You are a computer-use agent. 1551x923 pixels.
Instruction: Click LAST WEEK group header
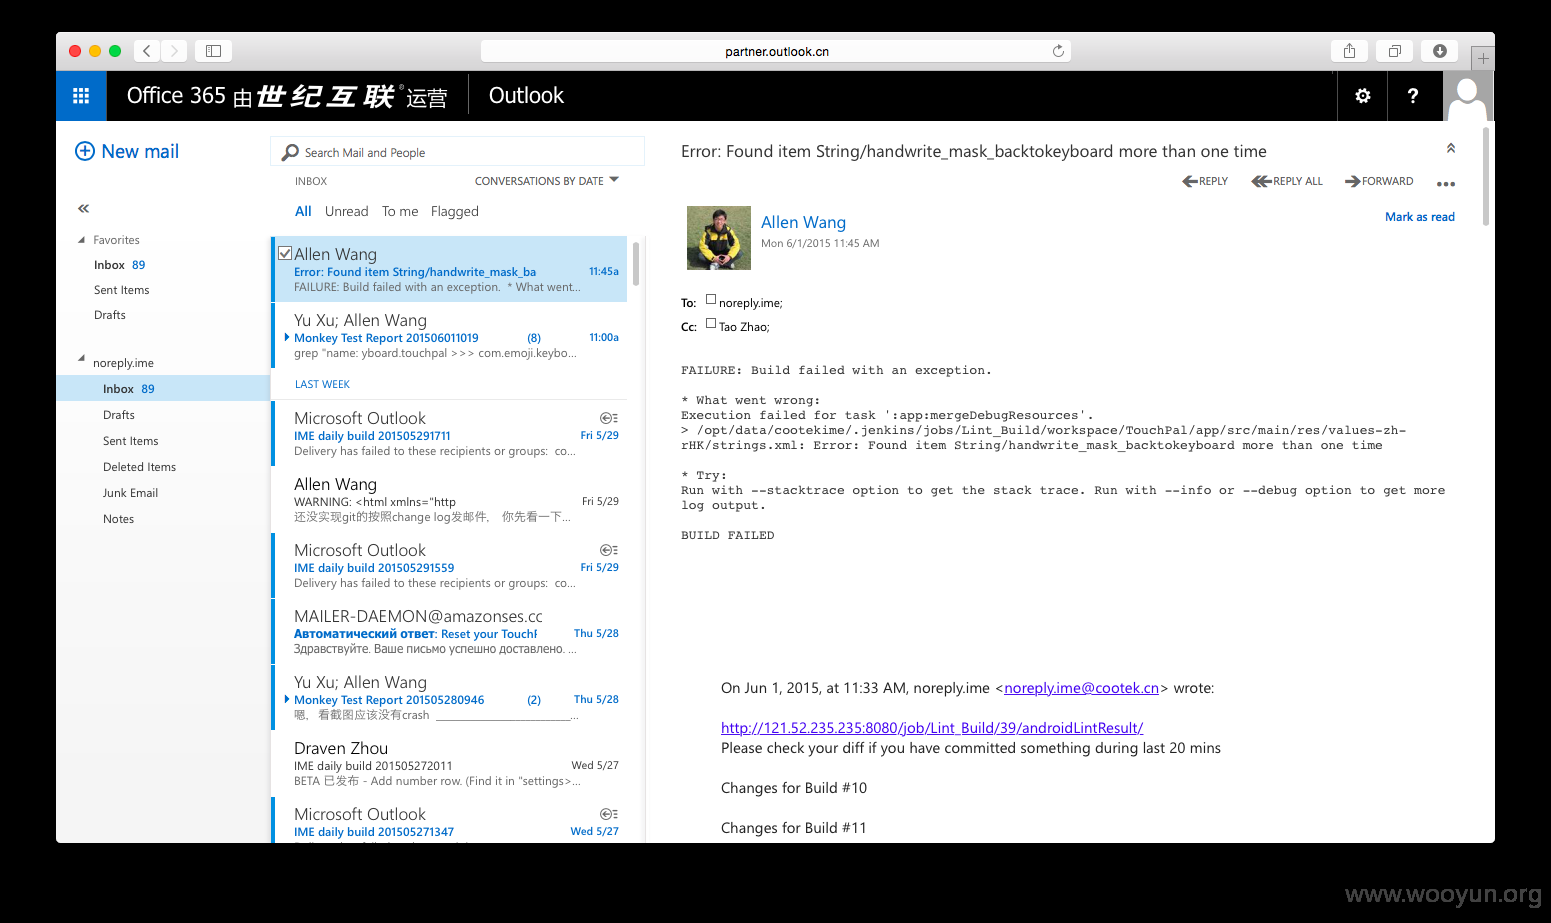pyautogui.click(x=322, y=384)
